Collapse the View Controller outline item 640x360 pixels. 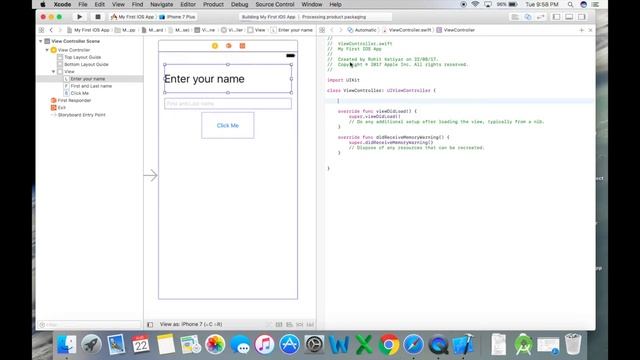click(x=47, y=50)
